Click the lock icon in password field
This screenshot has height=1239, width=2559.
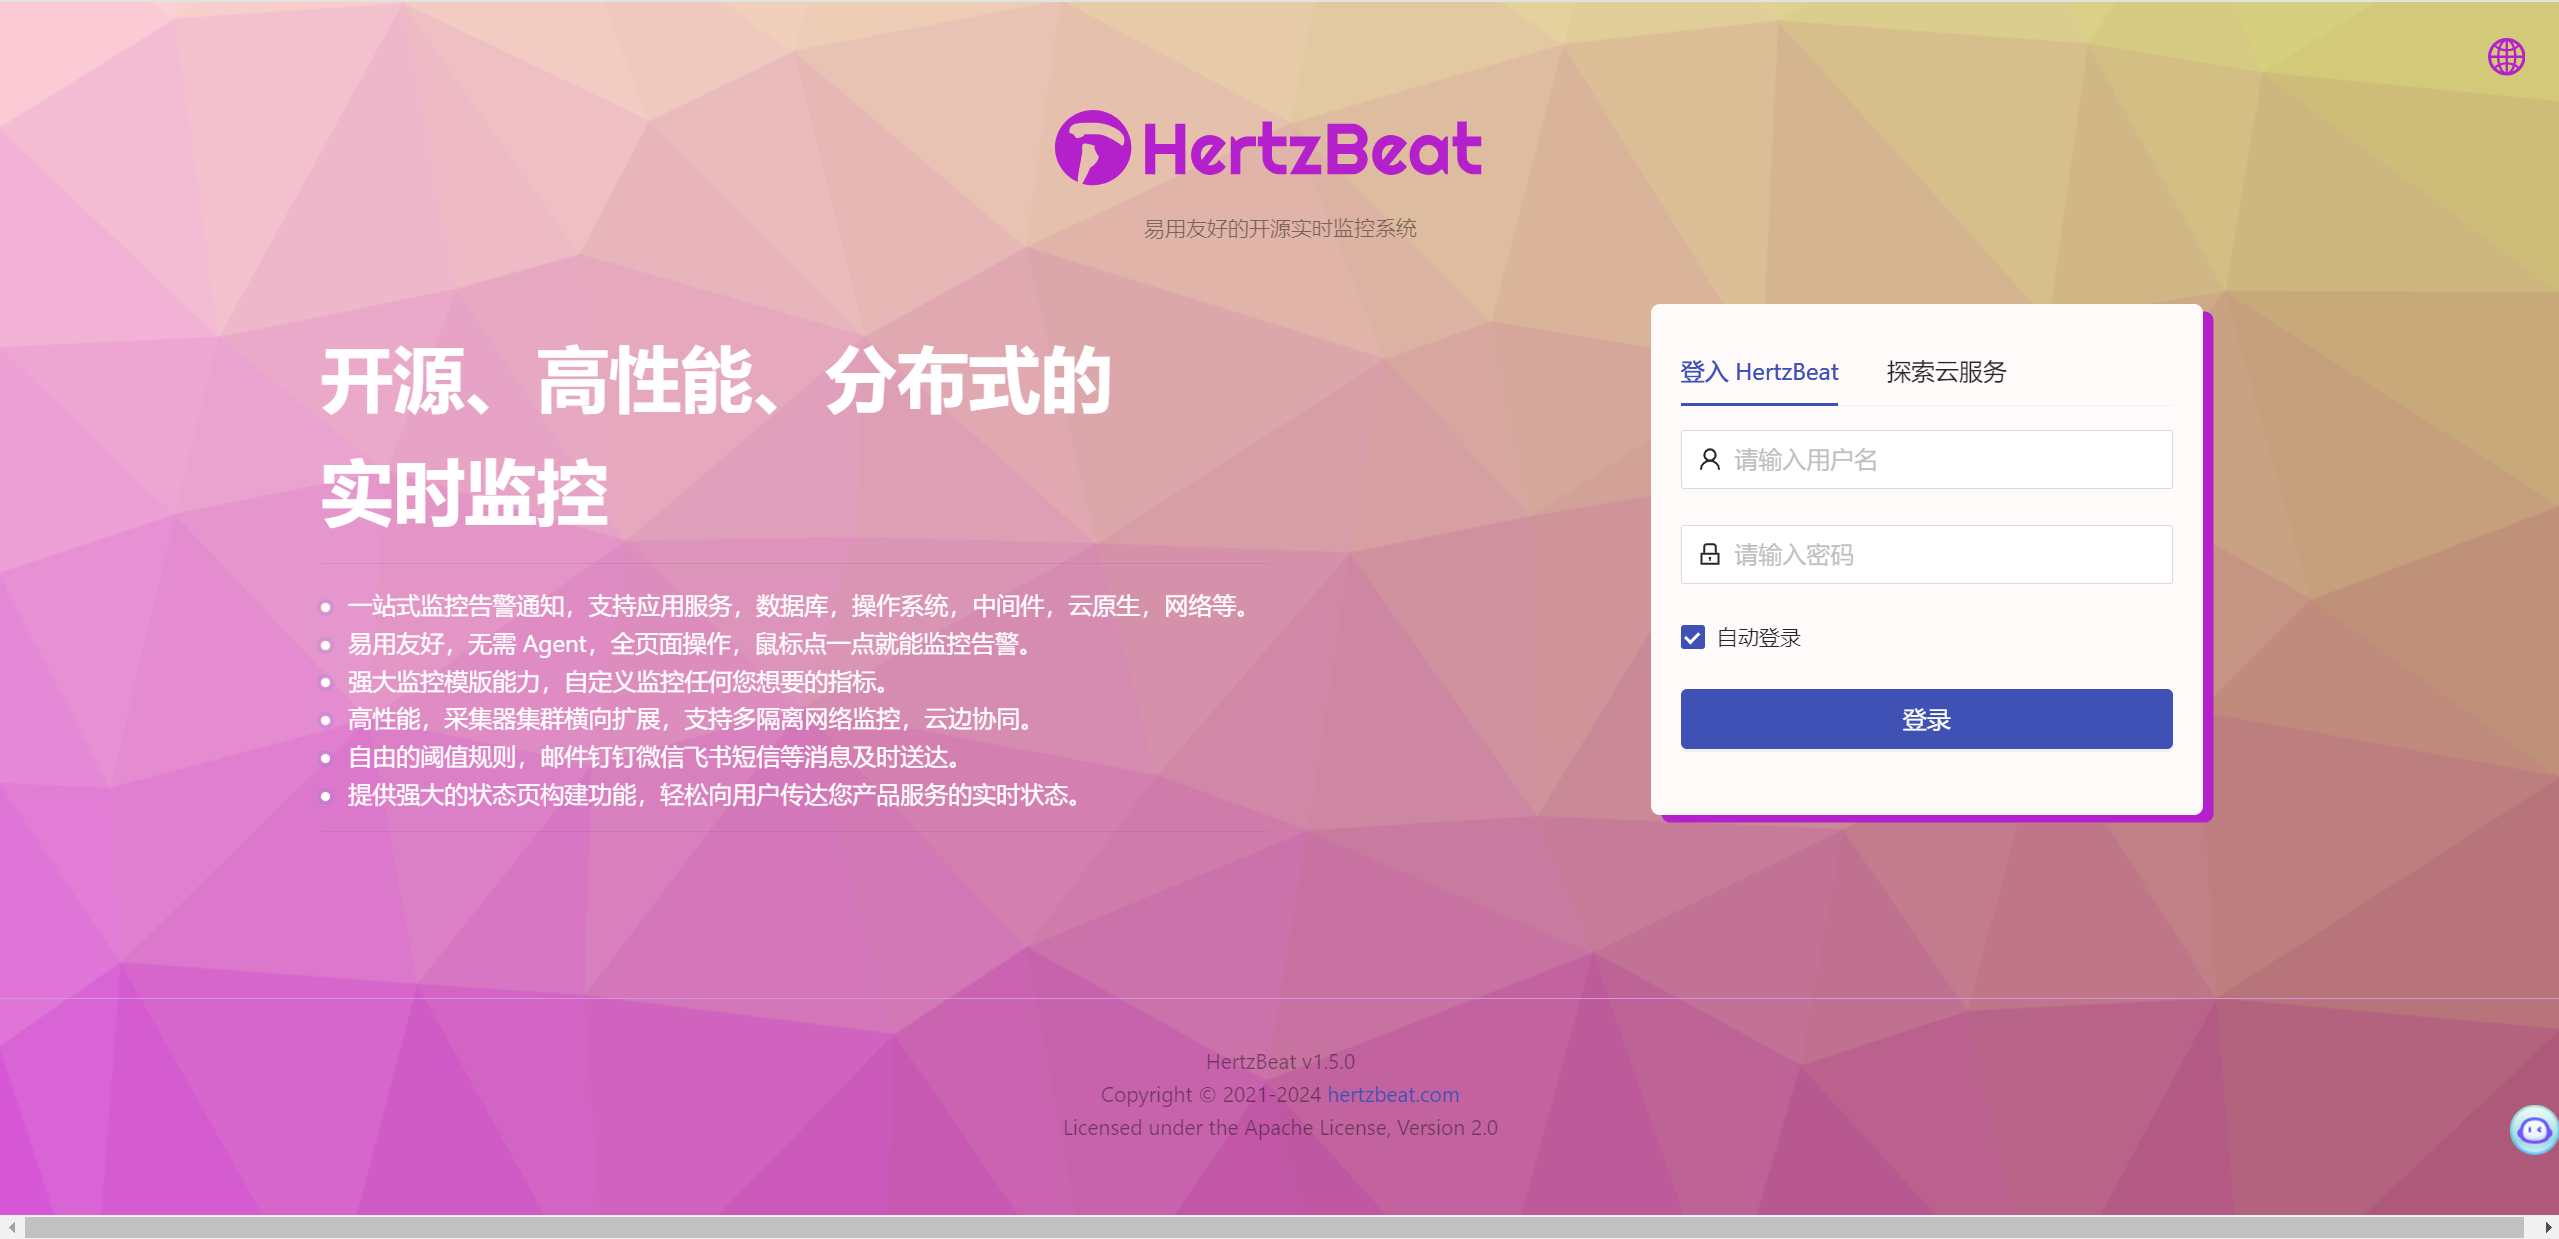point(1709,555)
